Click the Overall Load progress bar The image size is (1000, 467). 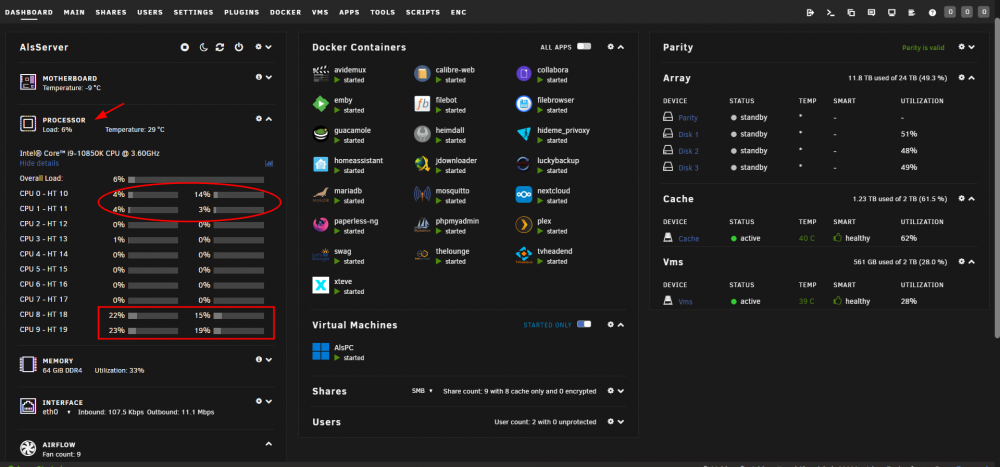(x=196, y=180)
